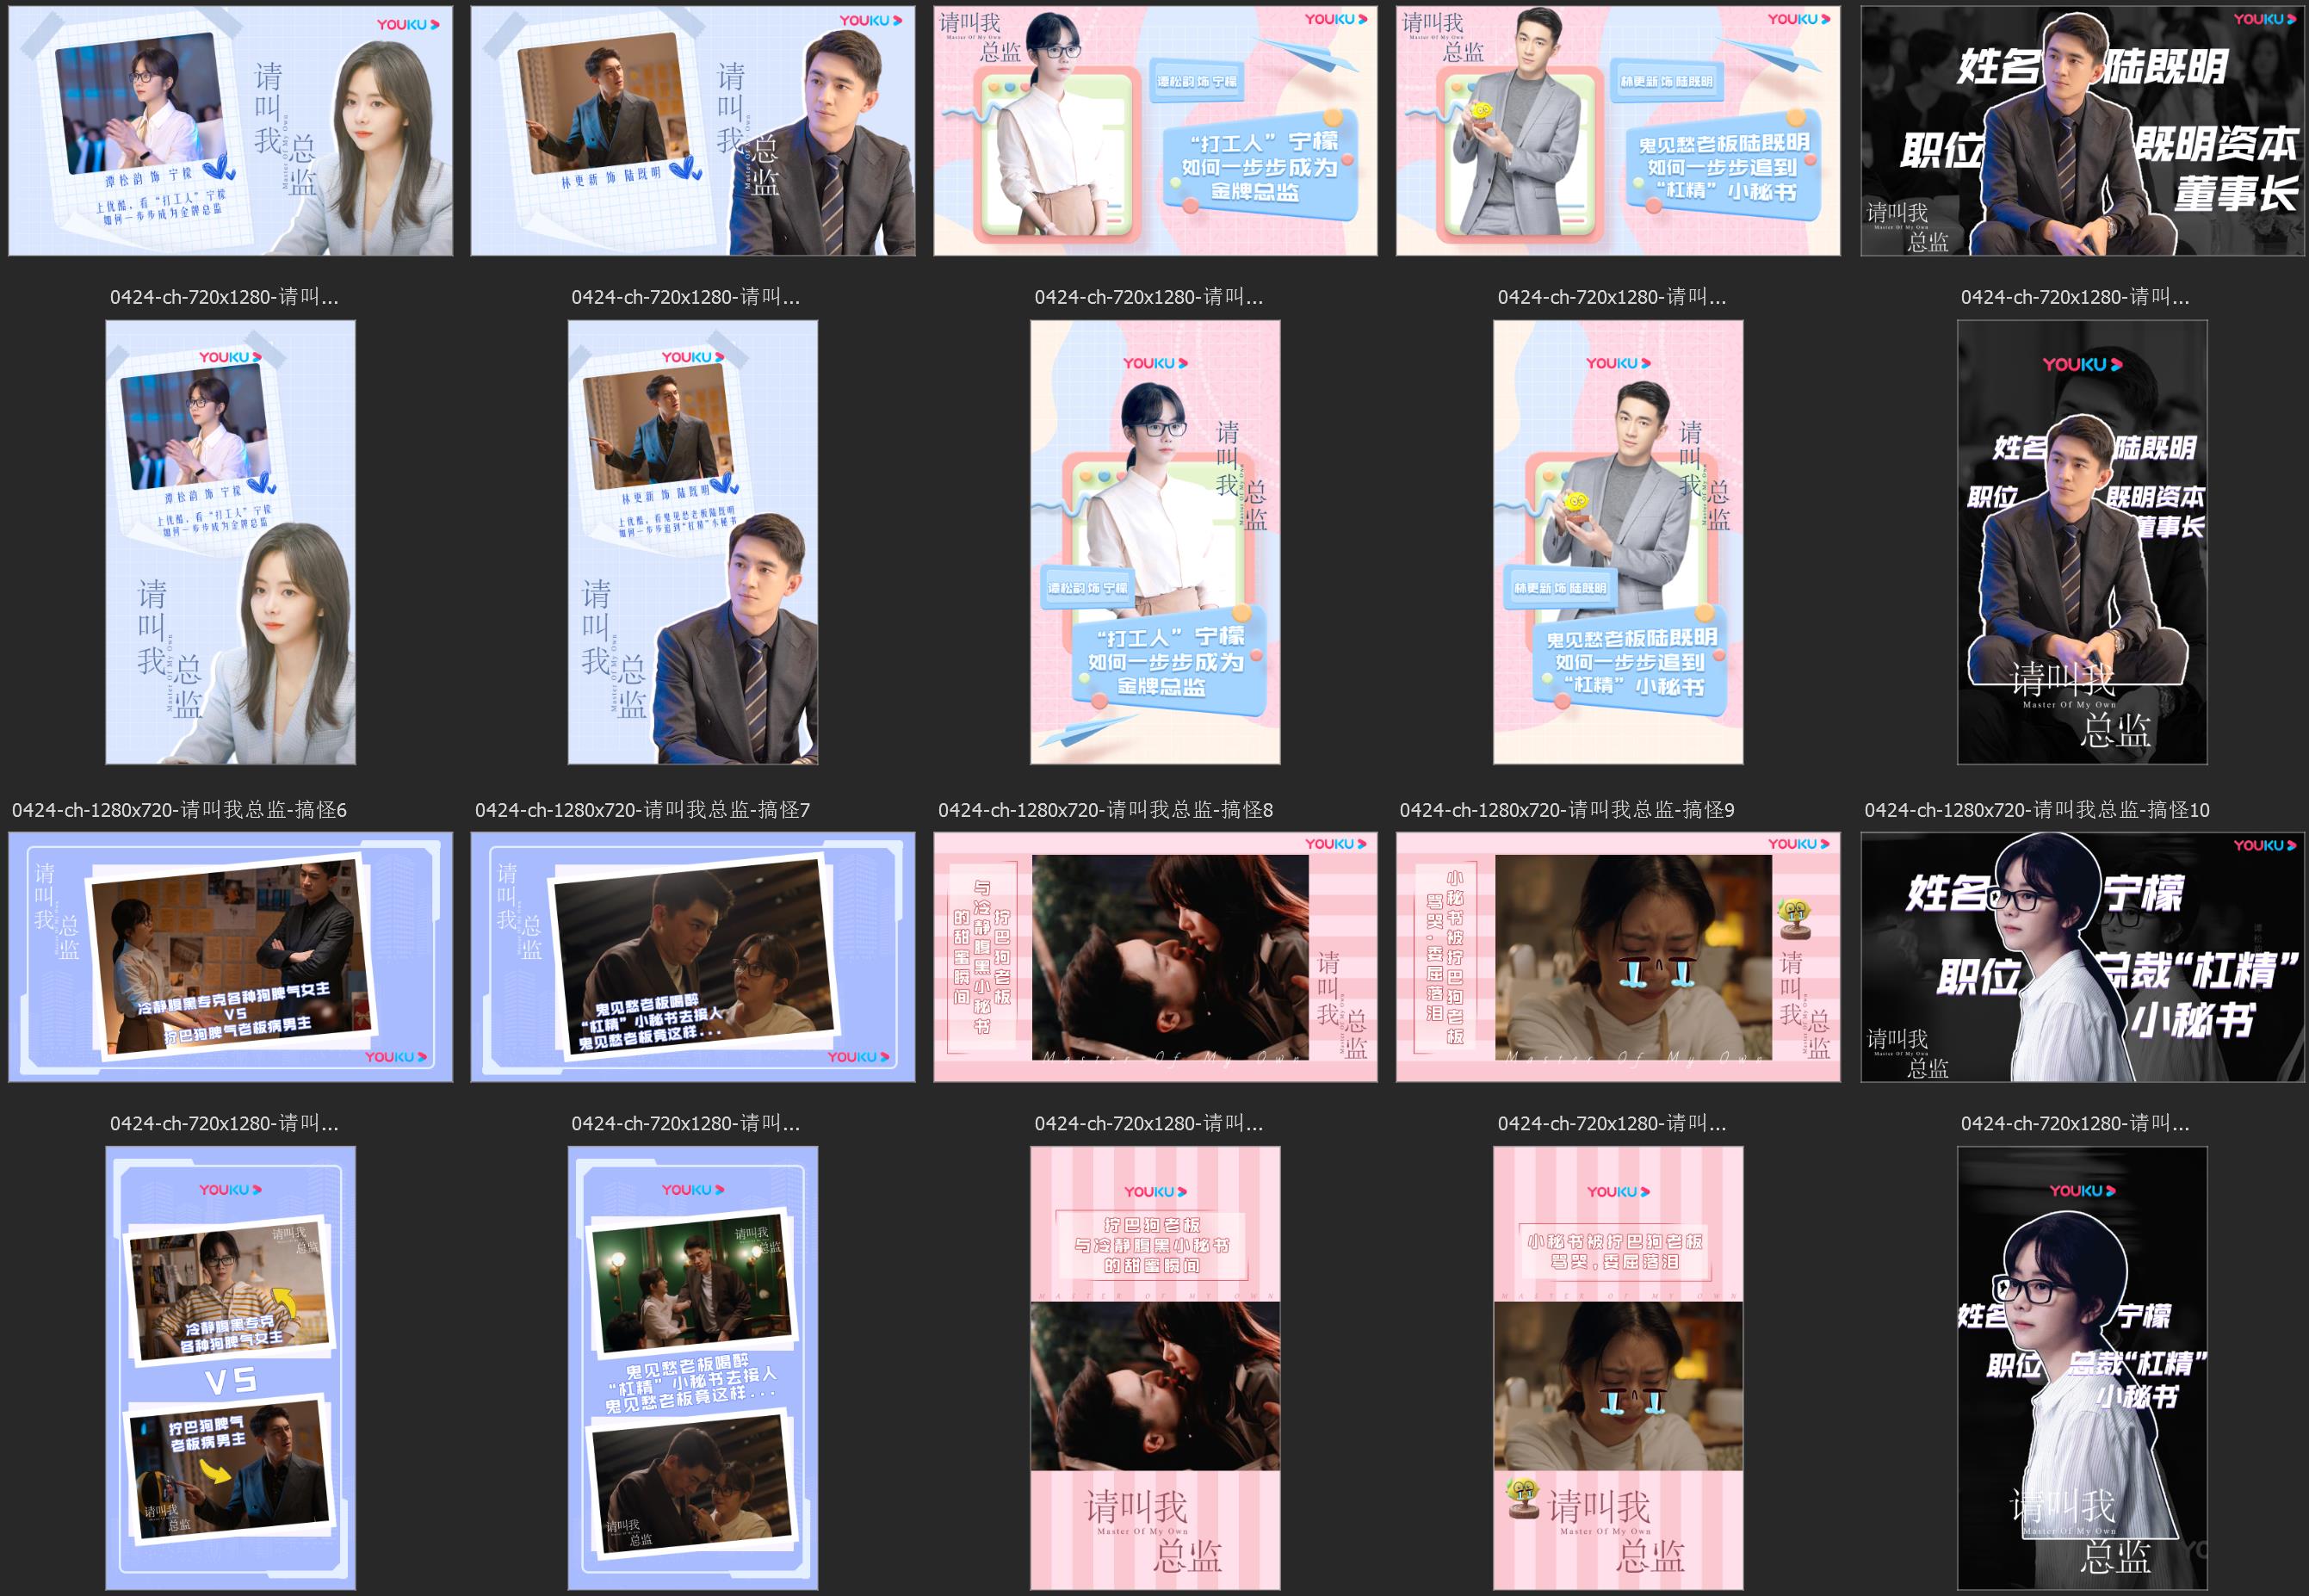Select portrait black thumbnail of 宁檬 in glasses
The width and height of the screenshot is (2309, 1596).
[x=2082, y=1369]
